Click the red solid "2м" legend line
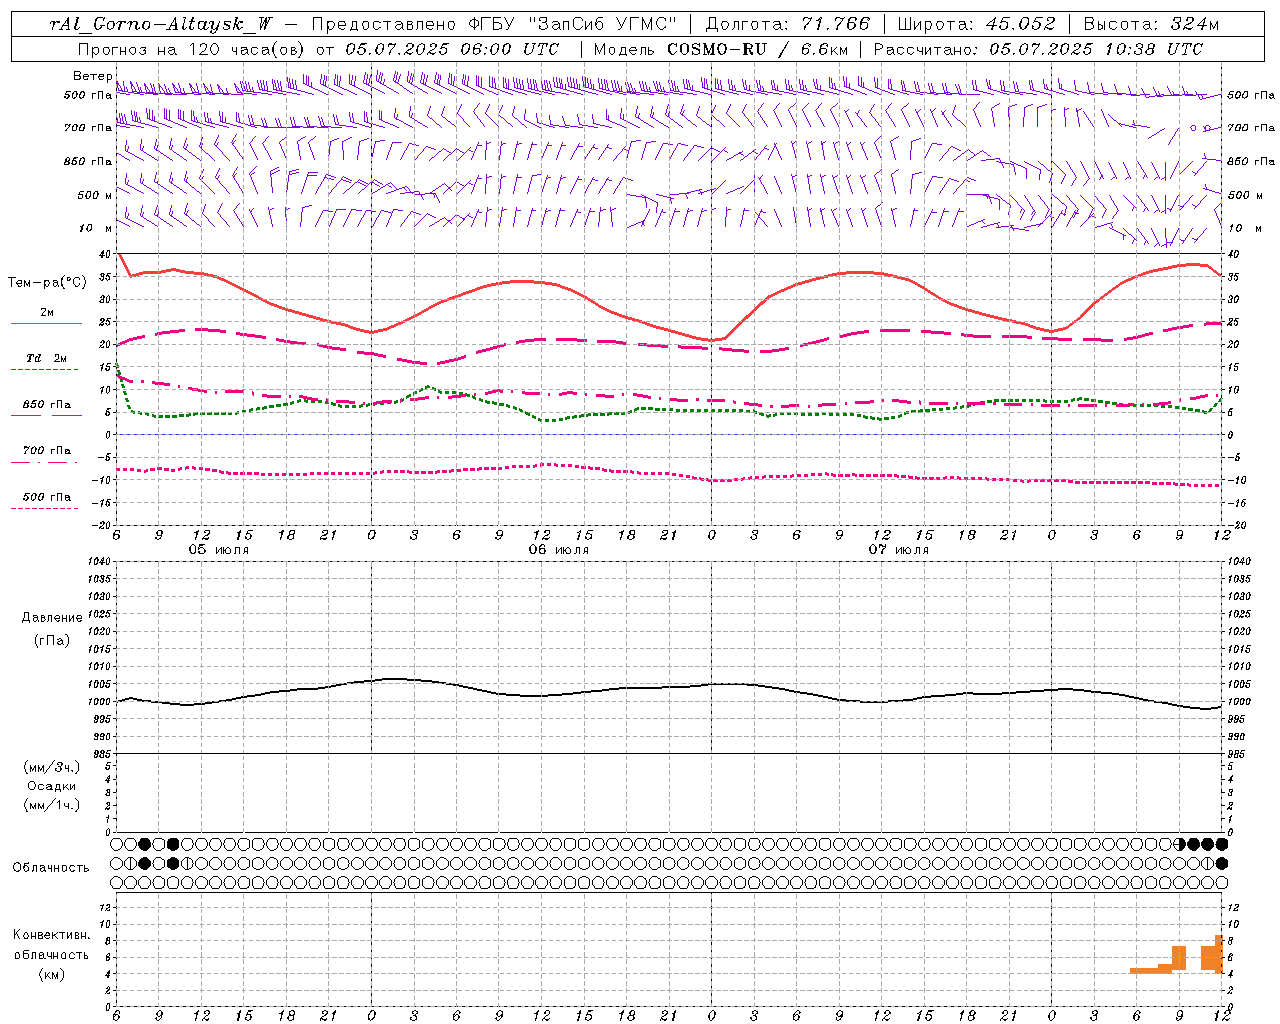 coord(46,323)
